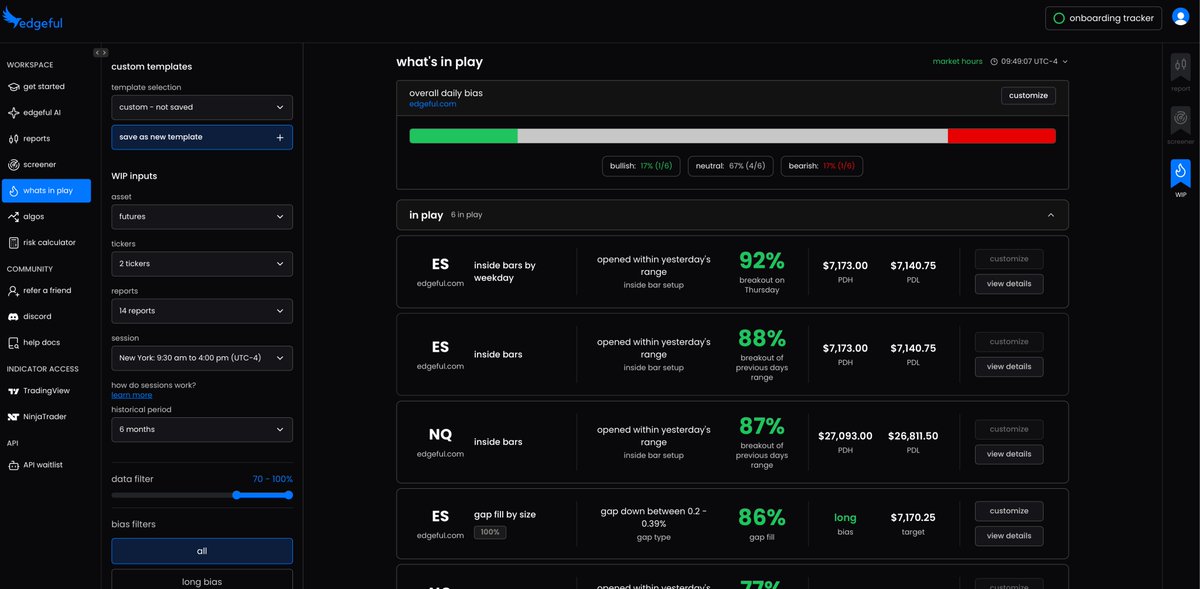Click the get started icon in the sidebar

tap(14, 87)
